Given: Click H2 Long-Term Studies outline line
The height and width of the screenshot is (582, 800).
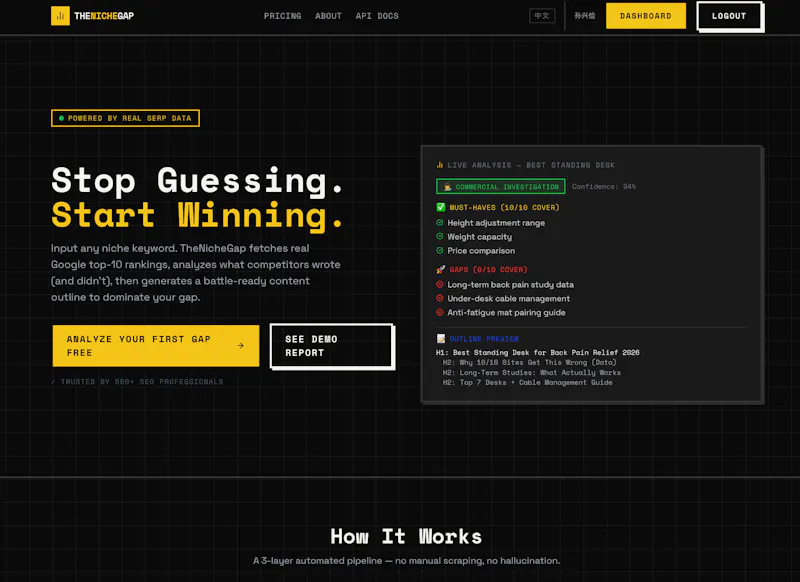Looking at the screenshot, I should pyautogui.click(x=532, y=373).
